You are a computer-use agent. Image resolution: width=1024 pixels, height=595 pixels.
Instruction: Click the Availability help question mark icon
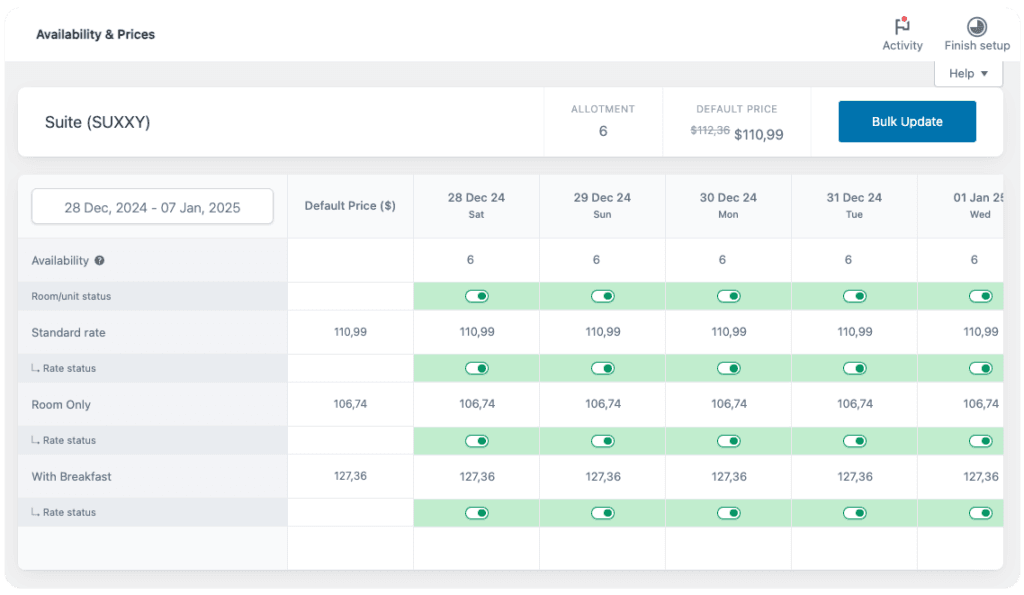[x=99, y=261]
